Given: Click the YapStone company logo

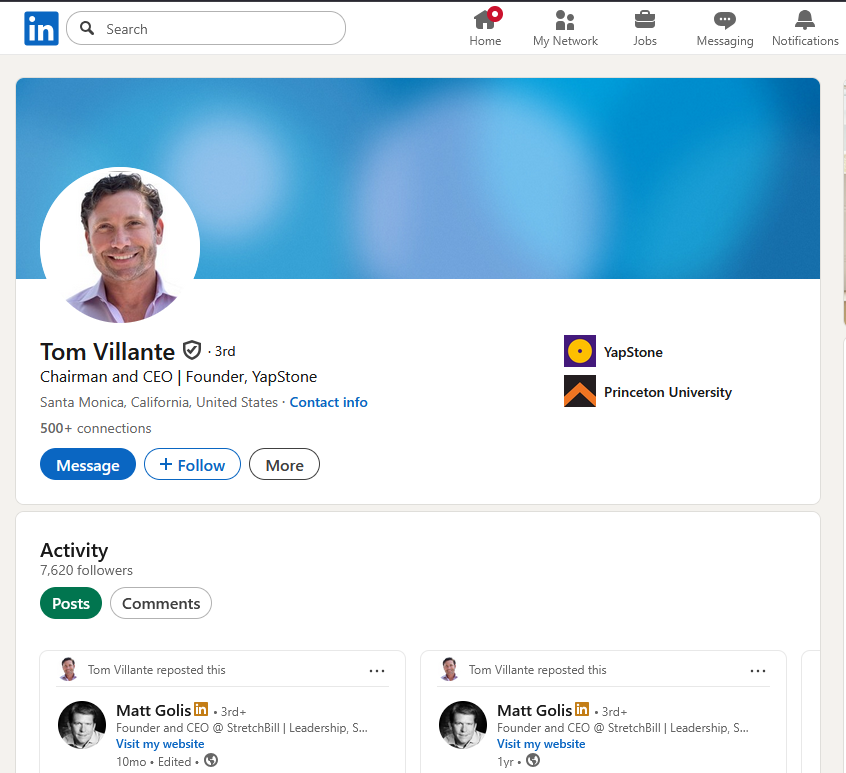Looking at the screenshot, I should coord(579,352).
